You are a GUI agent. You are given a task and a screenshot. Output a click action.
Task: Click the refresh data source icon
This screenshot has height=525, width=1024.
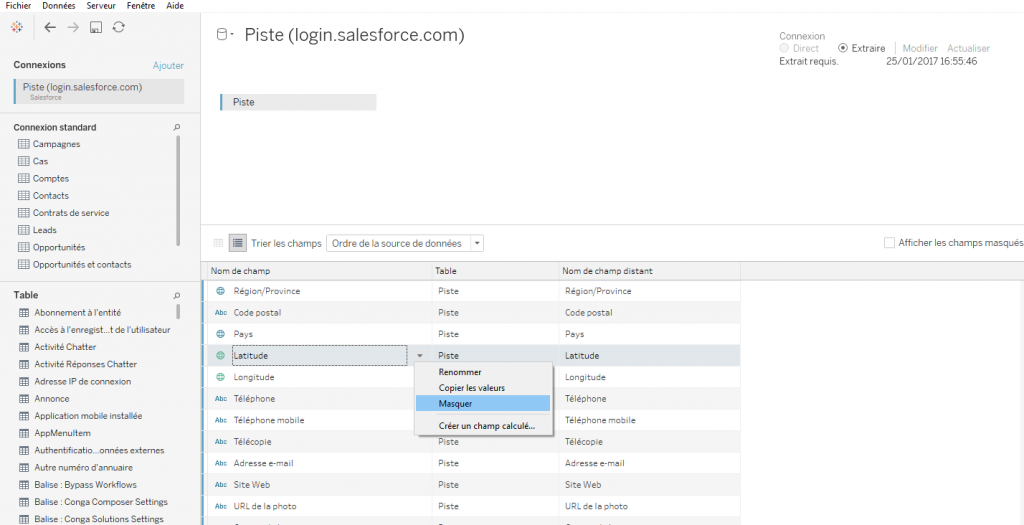pyautogui.click(x=118, y=27)
